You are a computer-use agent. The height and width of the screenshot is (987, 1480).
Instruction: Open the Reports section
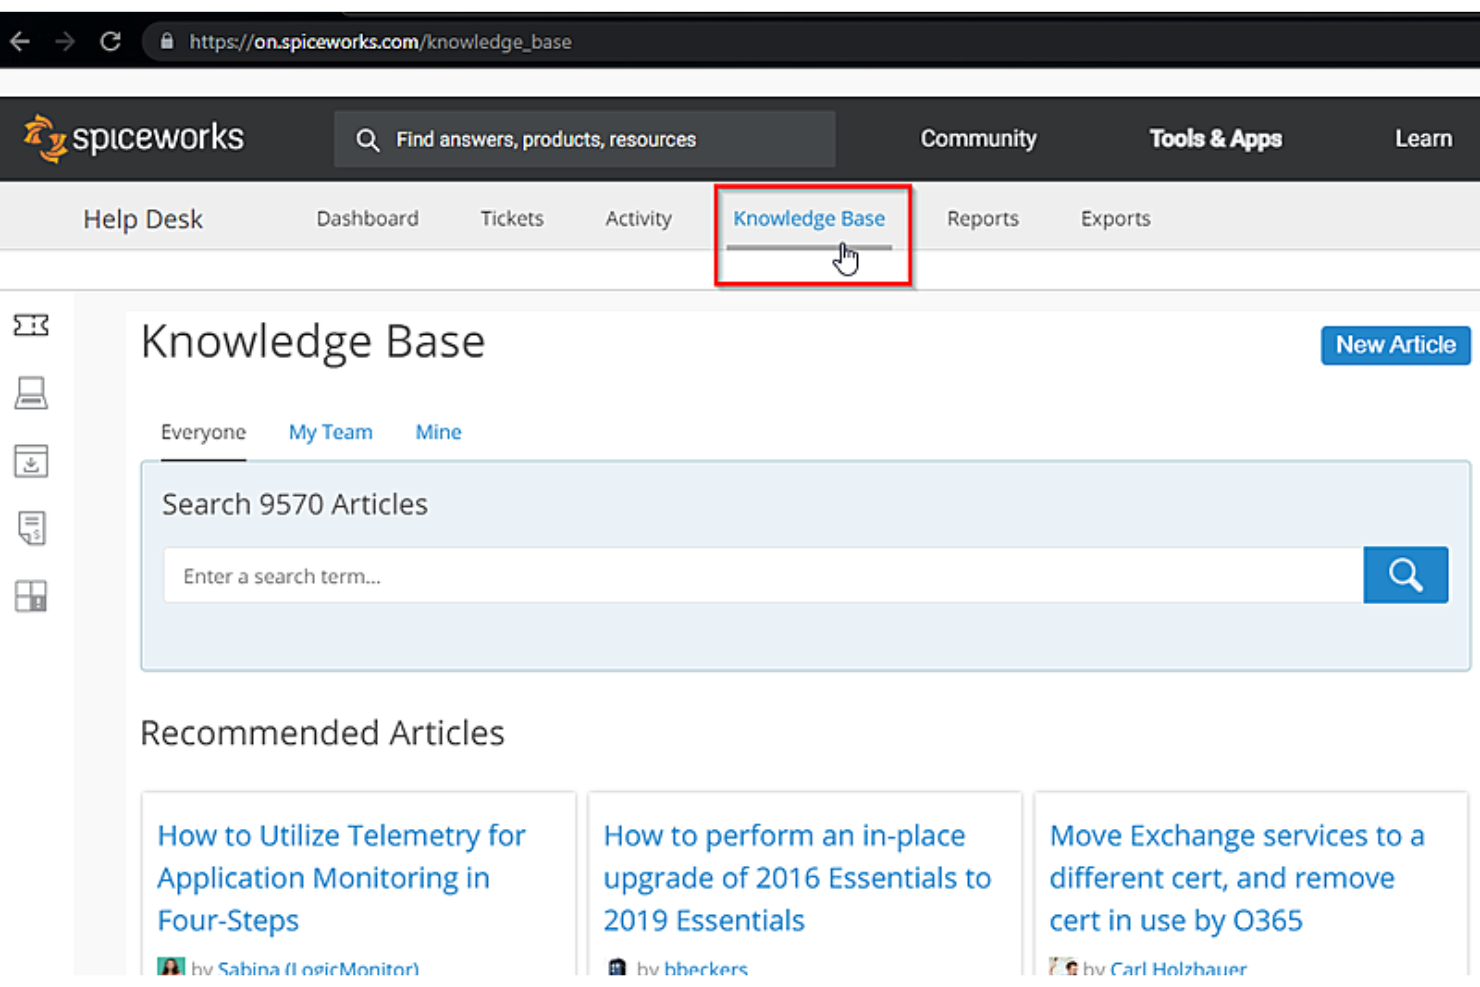pyautogui.click(x=982, y=218)
